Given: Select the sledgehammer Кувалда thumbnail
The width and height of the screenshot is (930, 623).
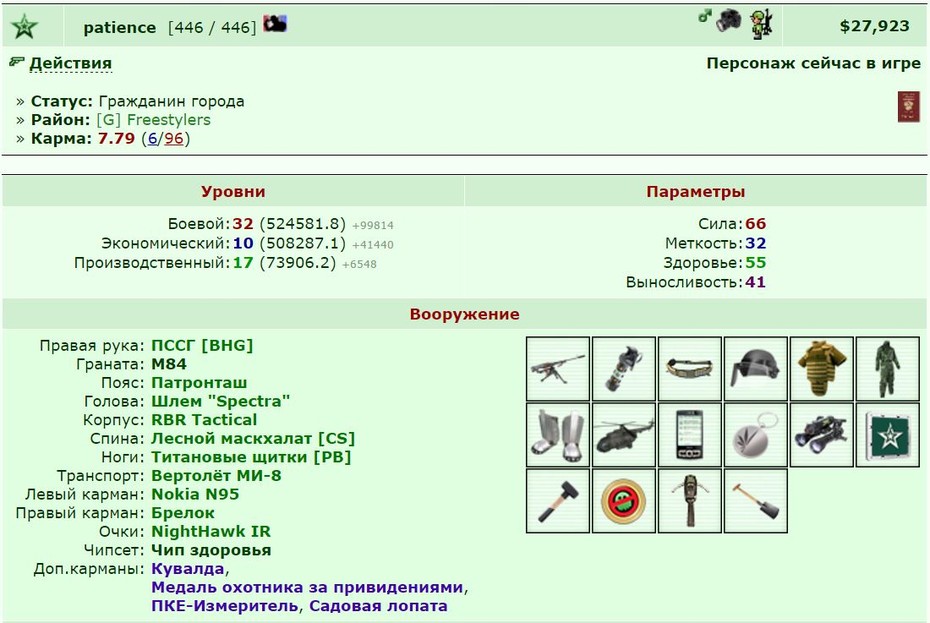Looking at the screenshot, I should (558, 500).
